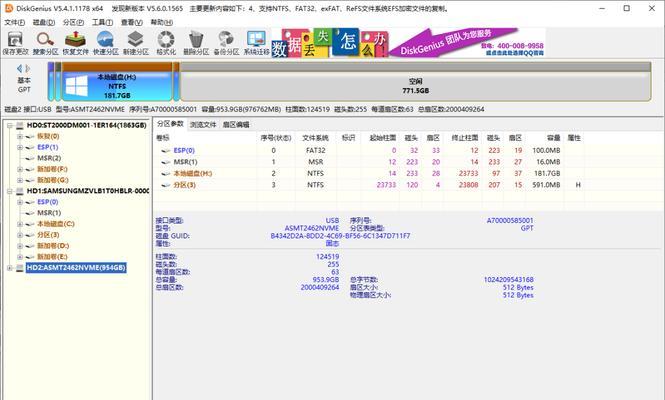The height and width of the screenshot is (400, 665).
Task: Switch to the 浏览文件 tab
Action: 203,124
